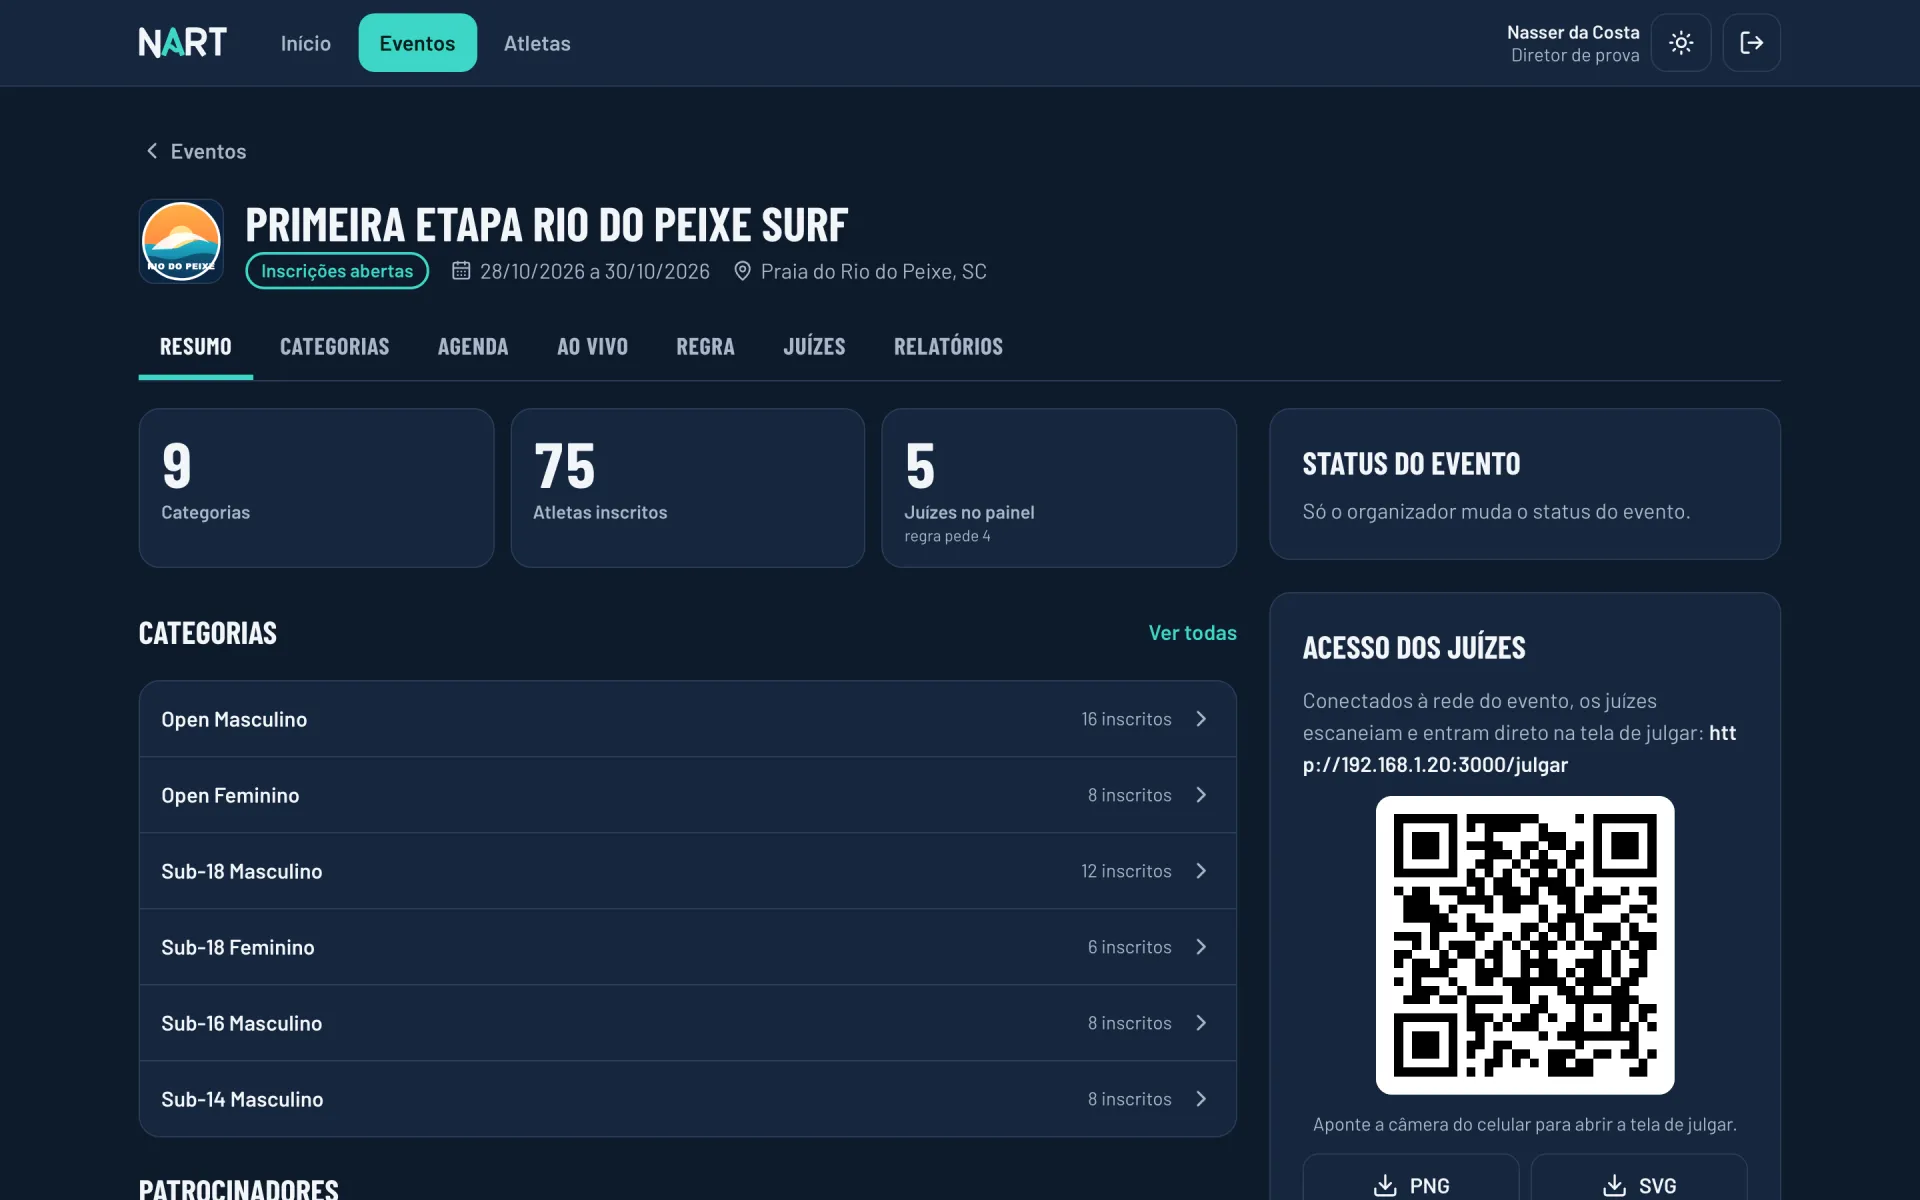This screenshot has width=1920, height=1200.
Task: Click the regra pede 4 note
Action: 947,536
